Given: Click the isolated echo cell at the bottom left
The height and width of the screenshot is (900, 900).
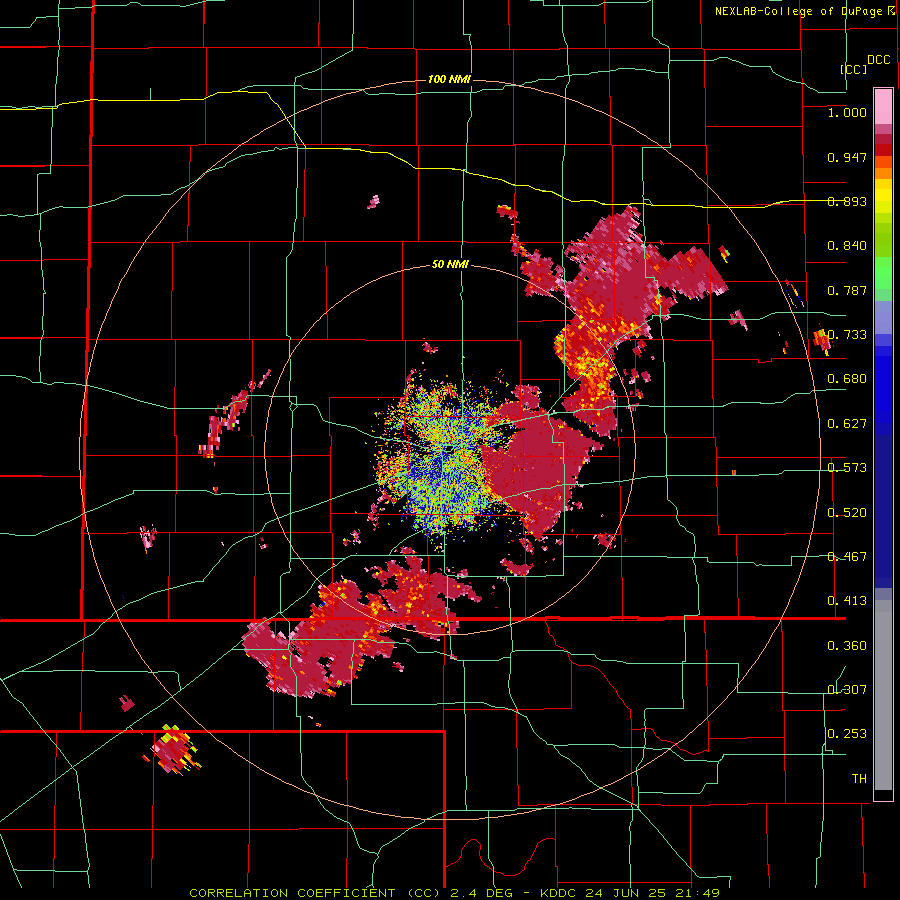Looking at the screenshot, I should coord(172,749).
